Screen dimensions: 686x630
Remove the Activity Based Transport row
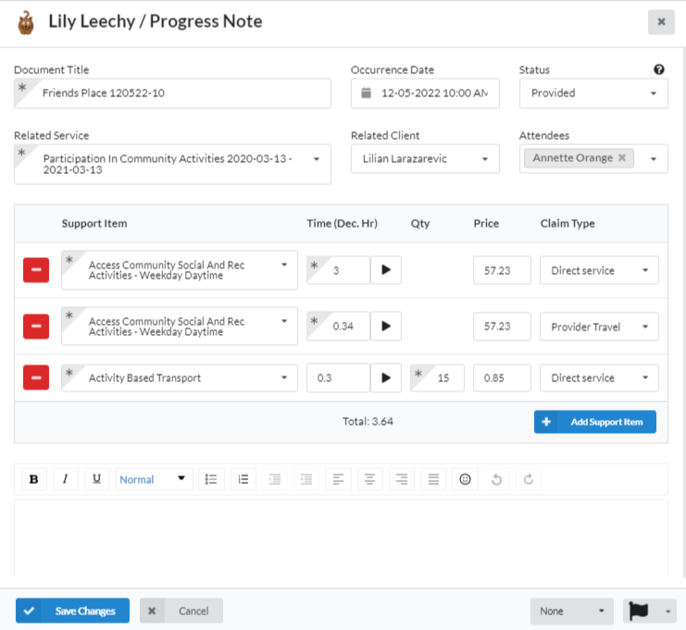point(36,378)
